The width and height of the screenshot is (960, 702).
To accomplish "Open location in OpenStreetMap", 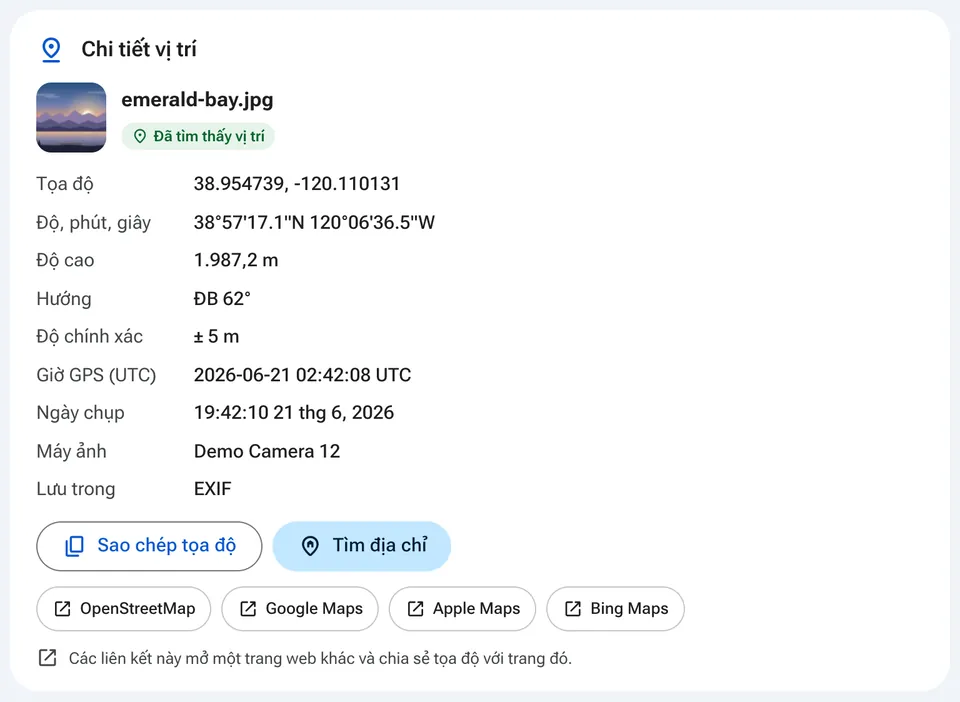I will tap(124, 609).
